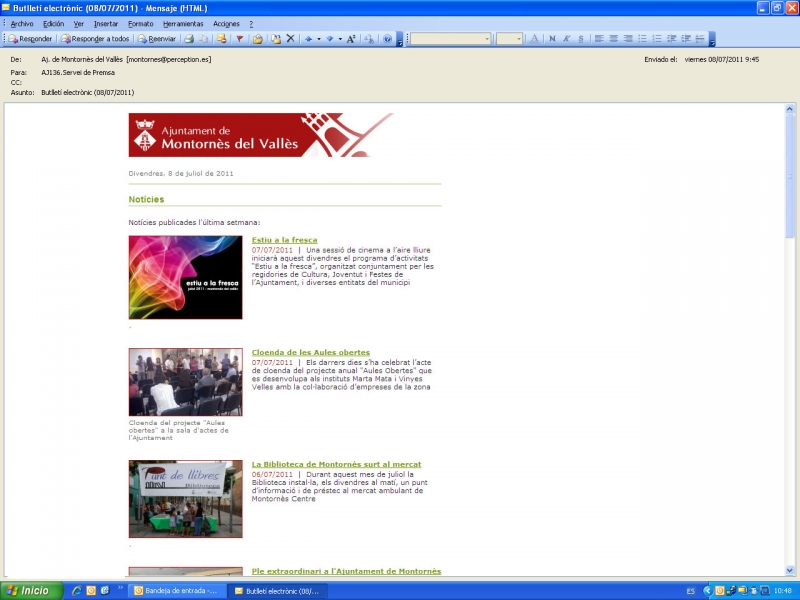
Task: Click the junk sender envelope icon
Action: [221, 39]
